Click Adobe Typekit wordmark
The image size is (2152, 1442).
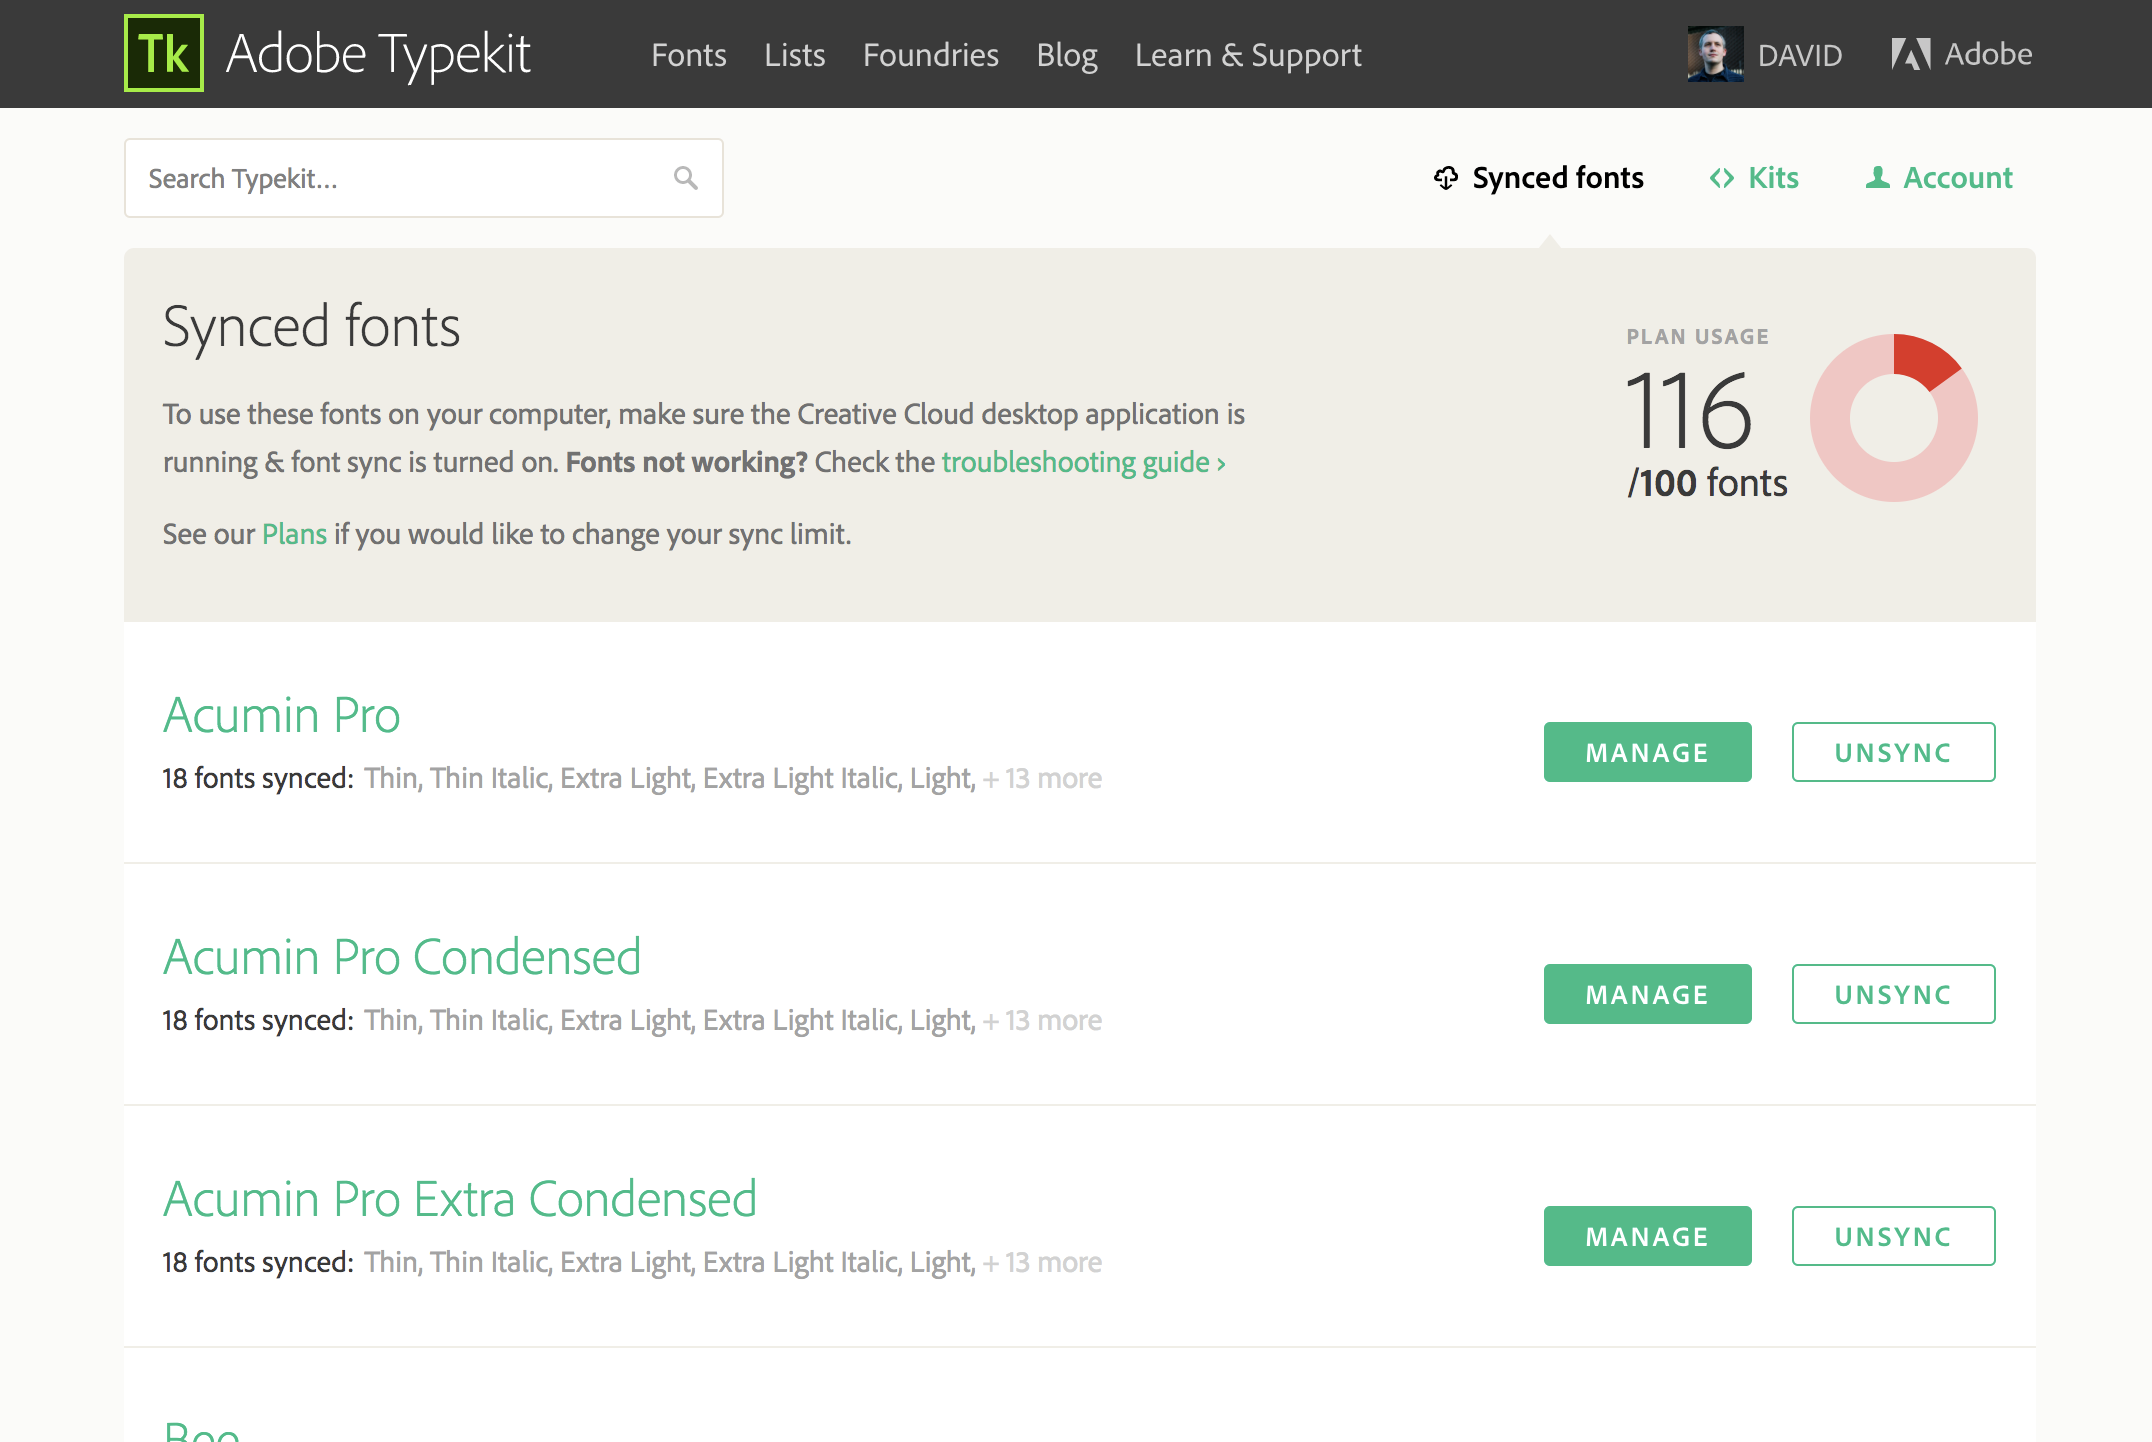[378, 54]
